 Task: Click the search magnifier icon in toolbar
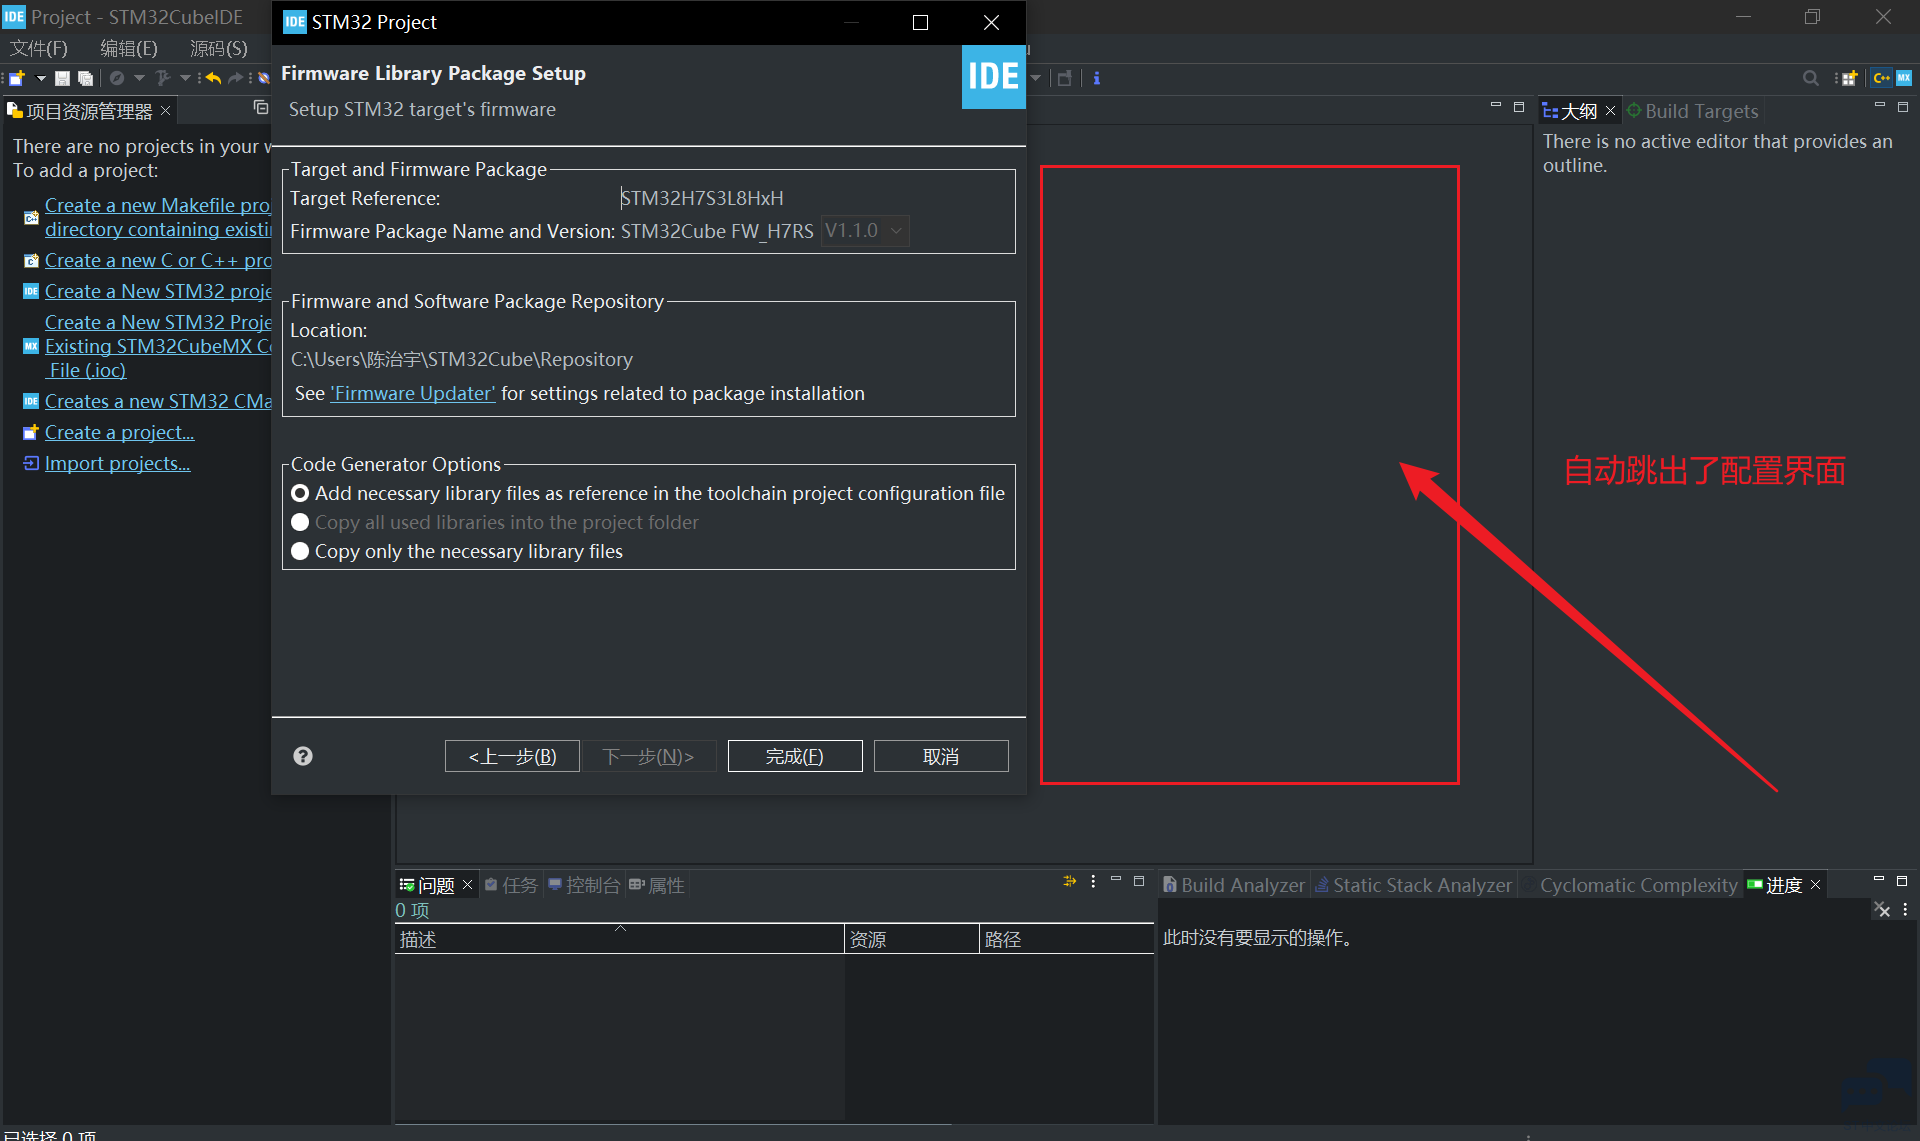click(x=1811, y=78)
